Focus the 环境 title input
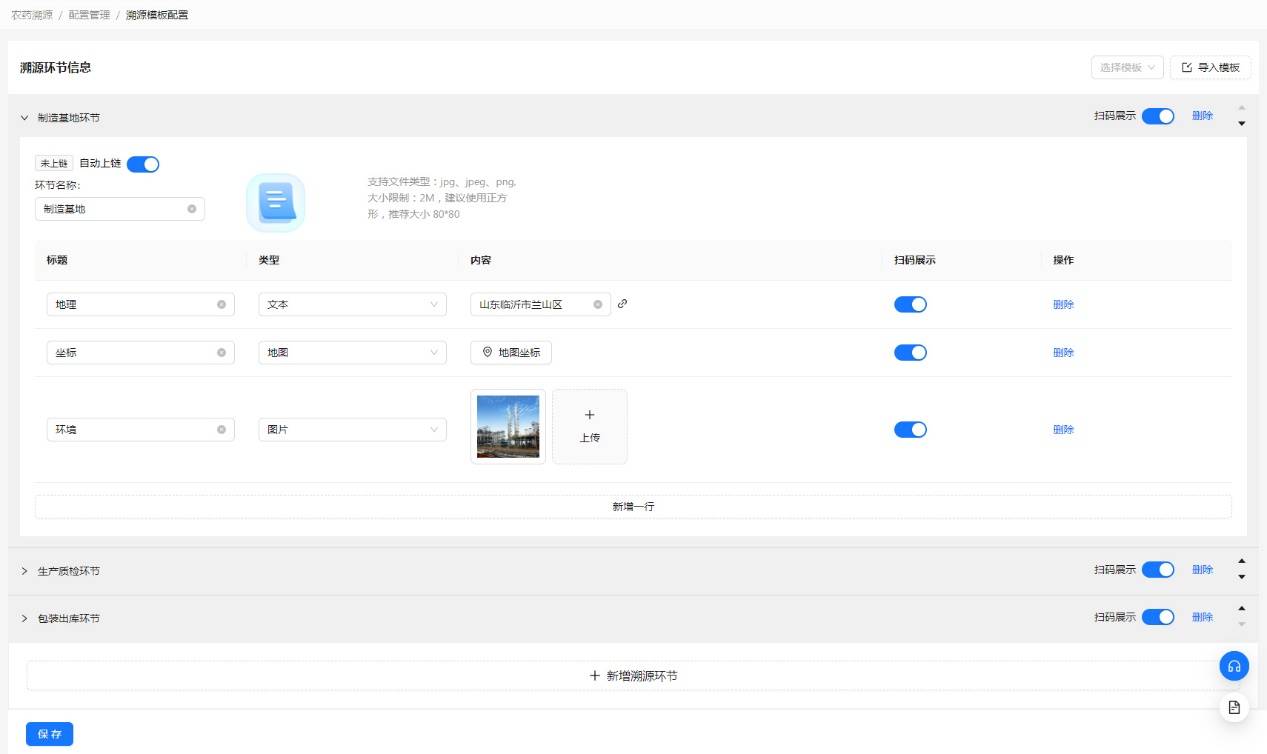Screen dimensions: 1267x754 coord(140,430)
